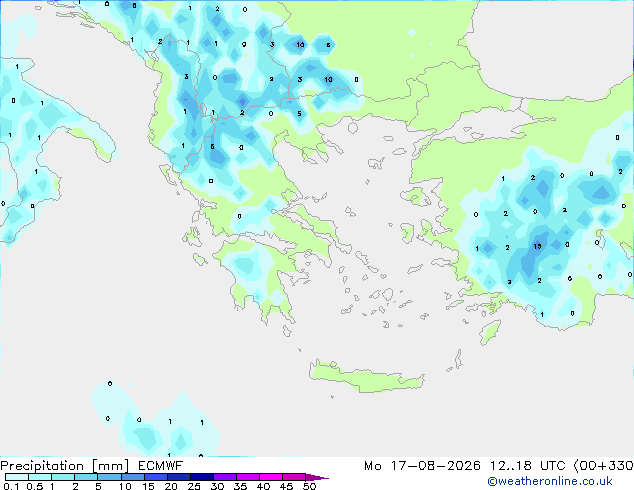Viewport: 634px width, 490px height.
Task: Click the 45–50 mm legend swatch
Action: click(294, 477)
